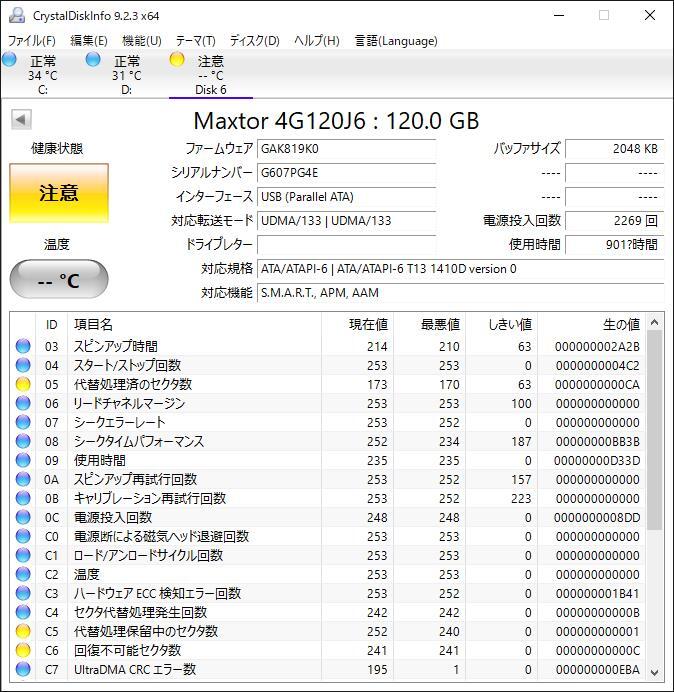Open the テーマ(T) menu
Image resolution: width=674 pixels, height=692 pixels.
[x=196, y=41]
